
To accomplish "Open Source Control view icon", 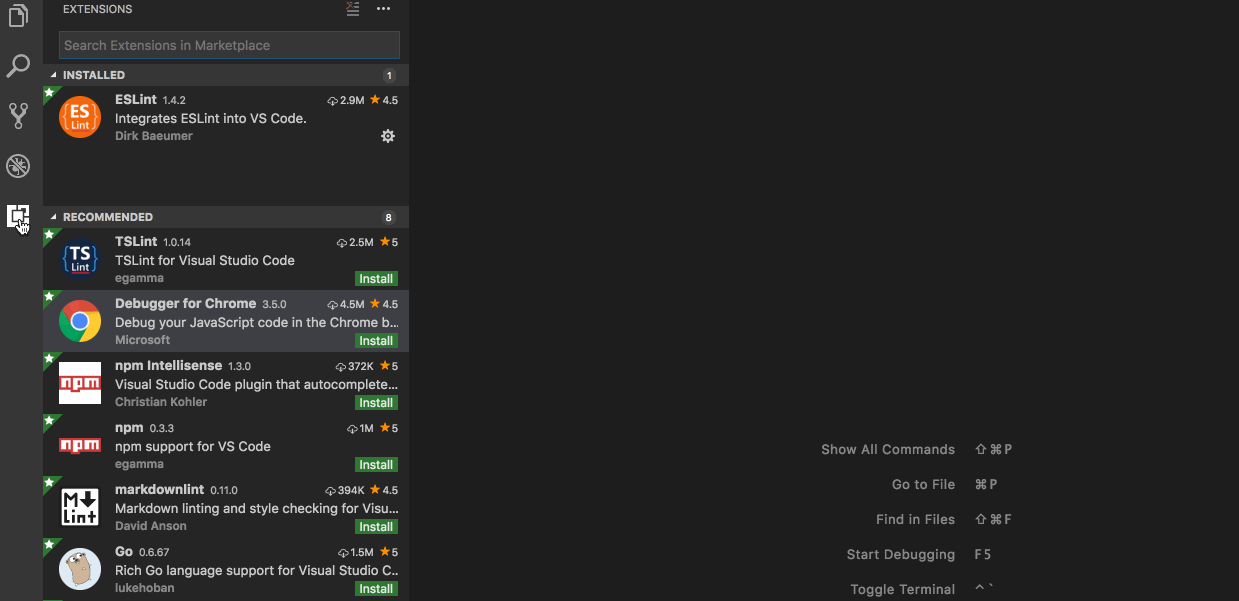I will pyautogui.click(x=18, y=116).
